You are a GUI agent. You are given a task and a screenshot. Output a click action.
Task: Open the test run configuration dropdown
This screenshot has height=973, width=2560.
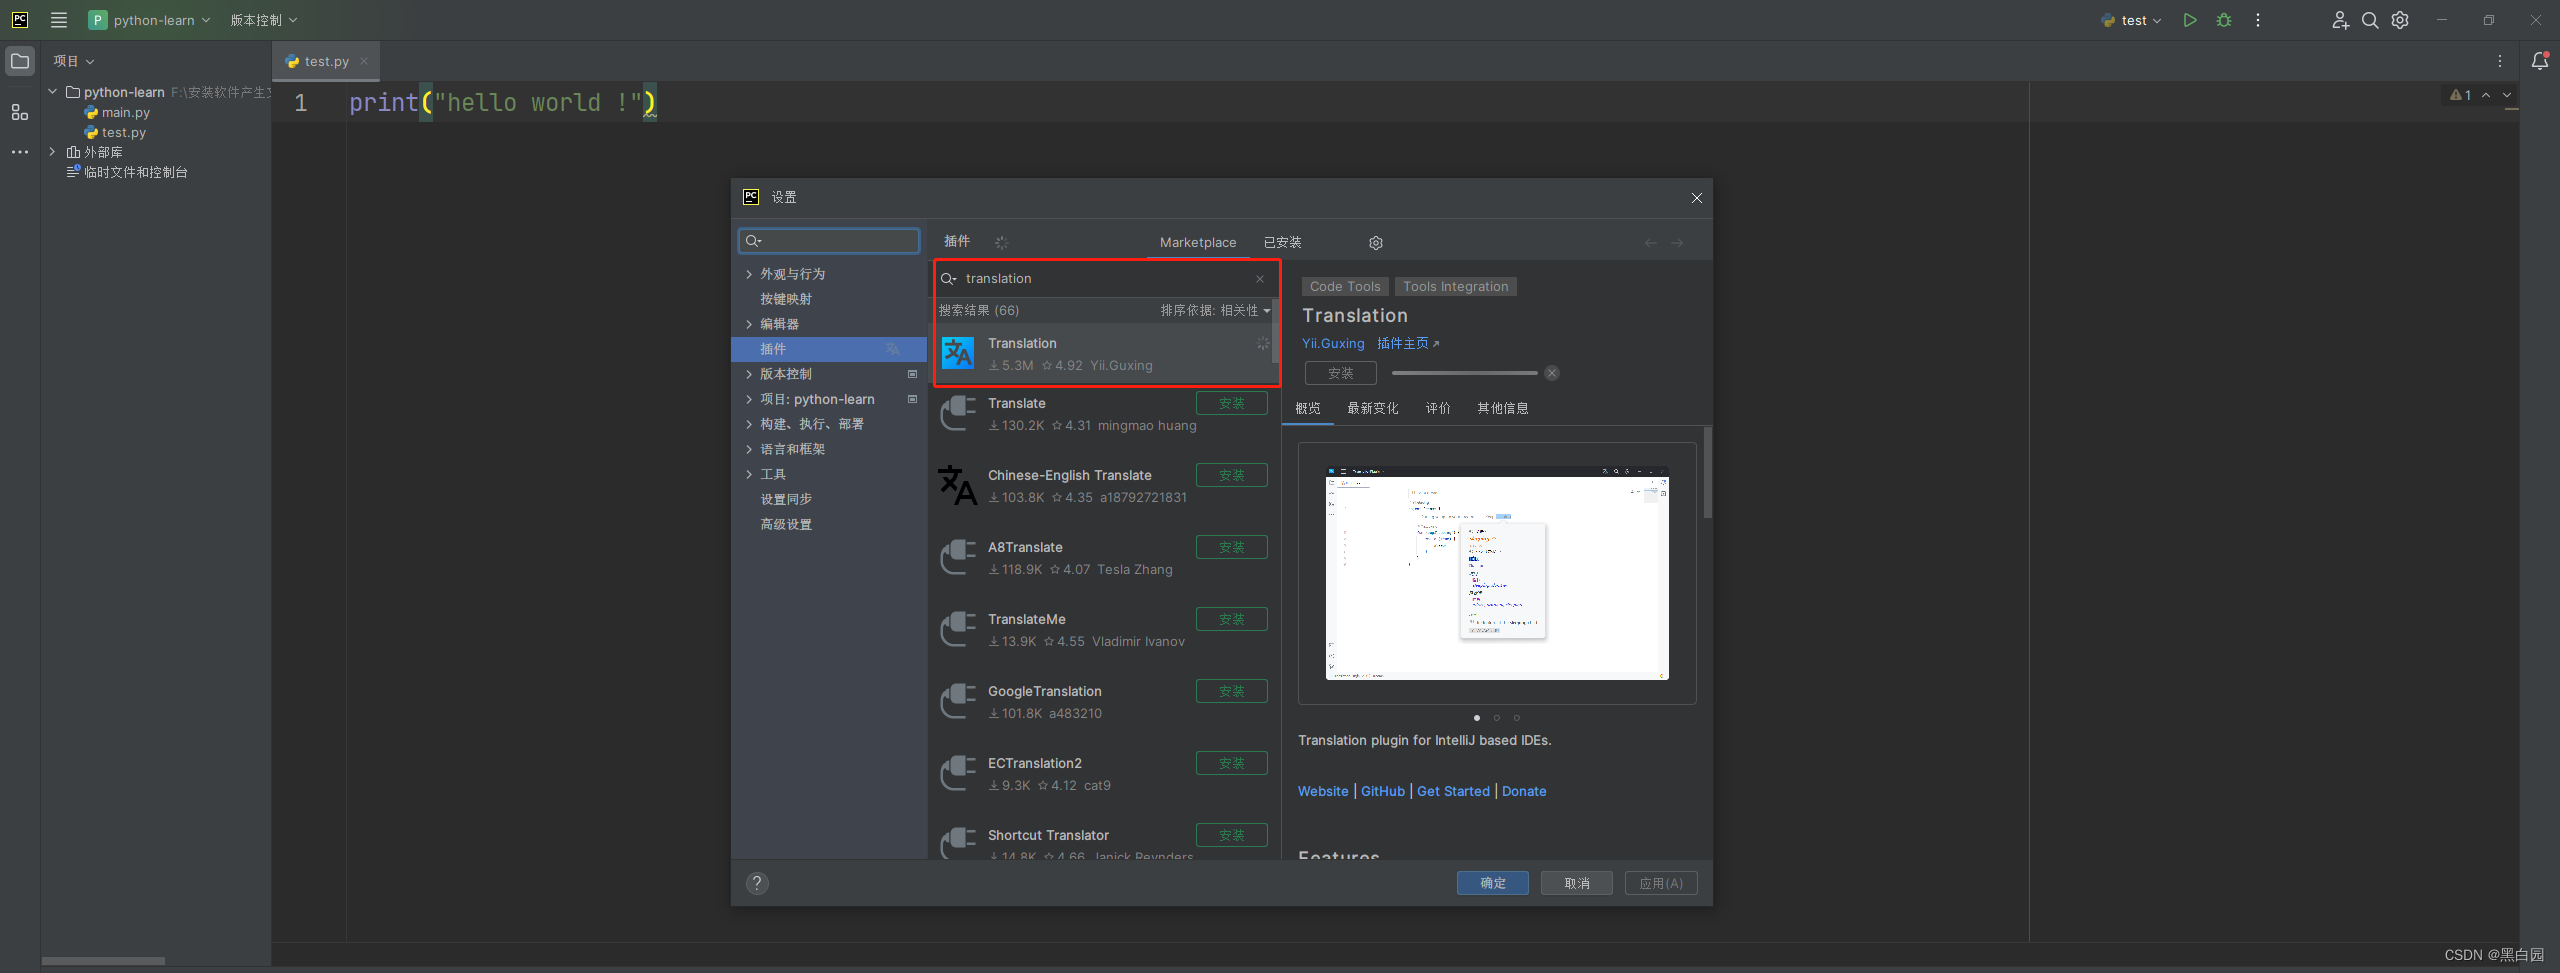(x=2132, y=20)
